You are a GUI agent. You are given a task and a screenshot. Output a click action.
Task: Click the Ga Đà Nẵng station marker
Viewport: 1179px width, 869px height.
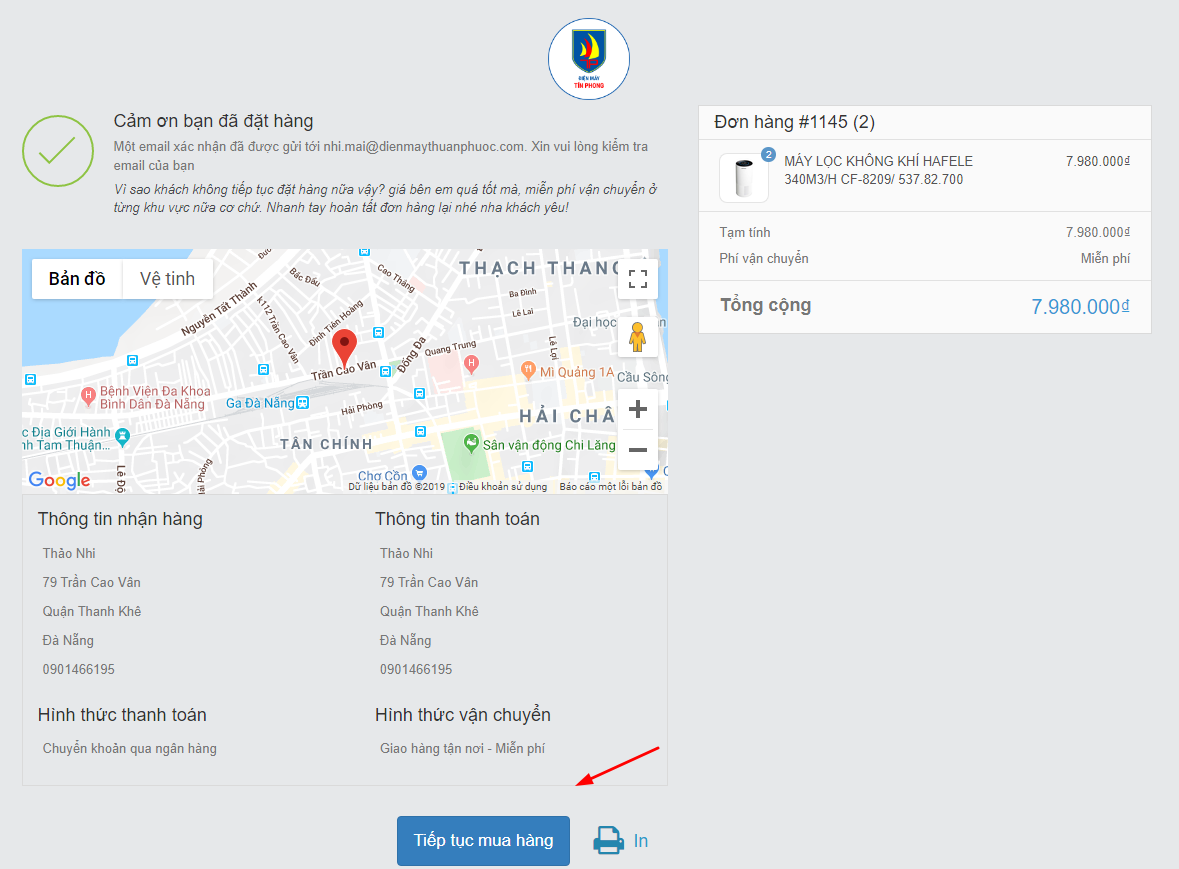click(x=302, y=403)
